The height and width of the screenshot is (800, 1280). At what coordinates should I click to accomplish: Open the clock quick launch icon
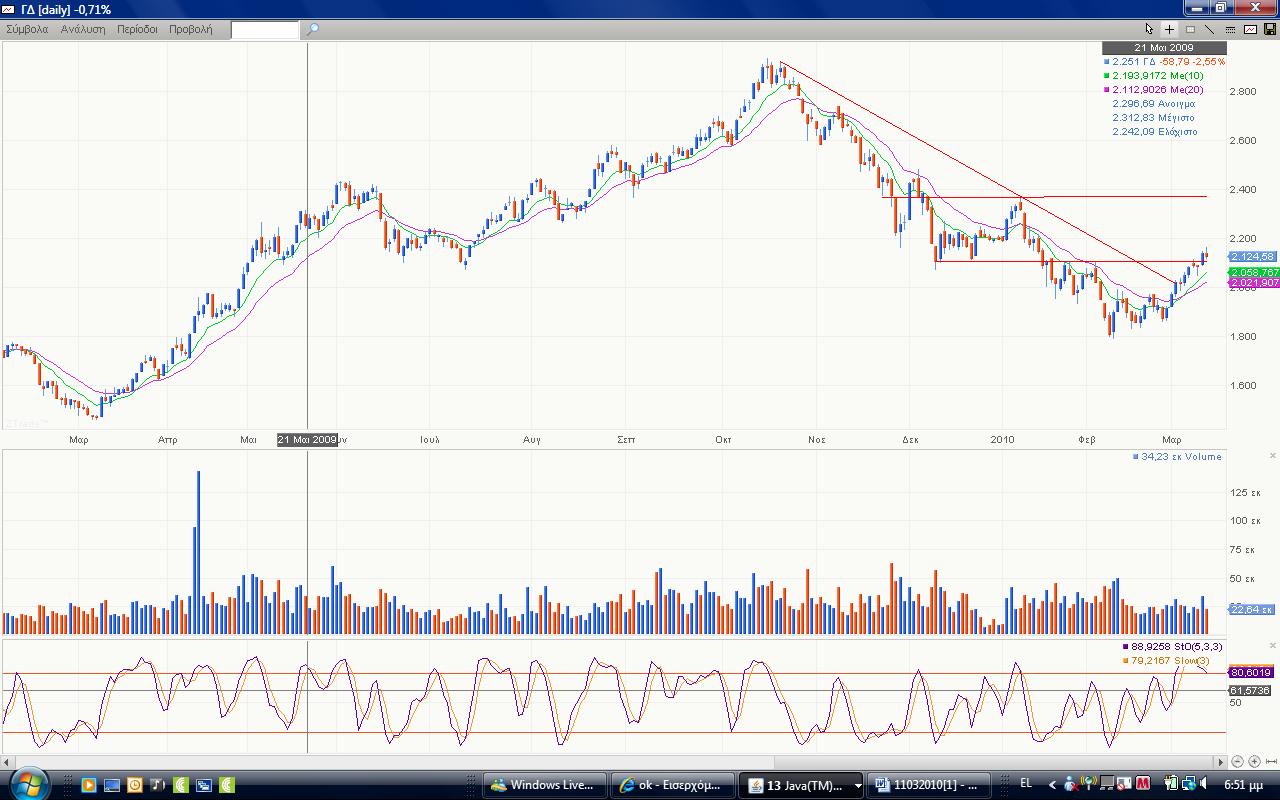point(135,785)
